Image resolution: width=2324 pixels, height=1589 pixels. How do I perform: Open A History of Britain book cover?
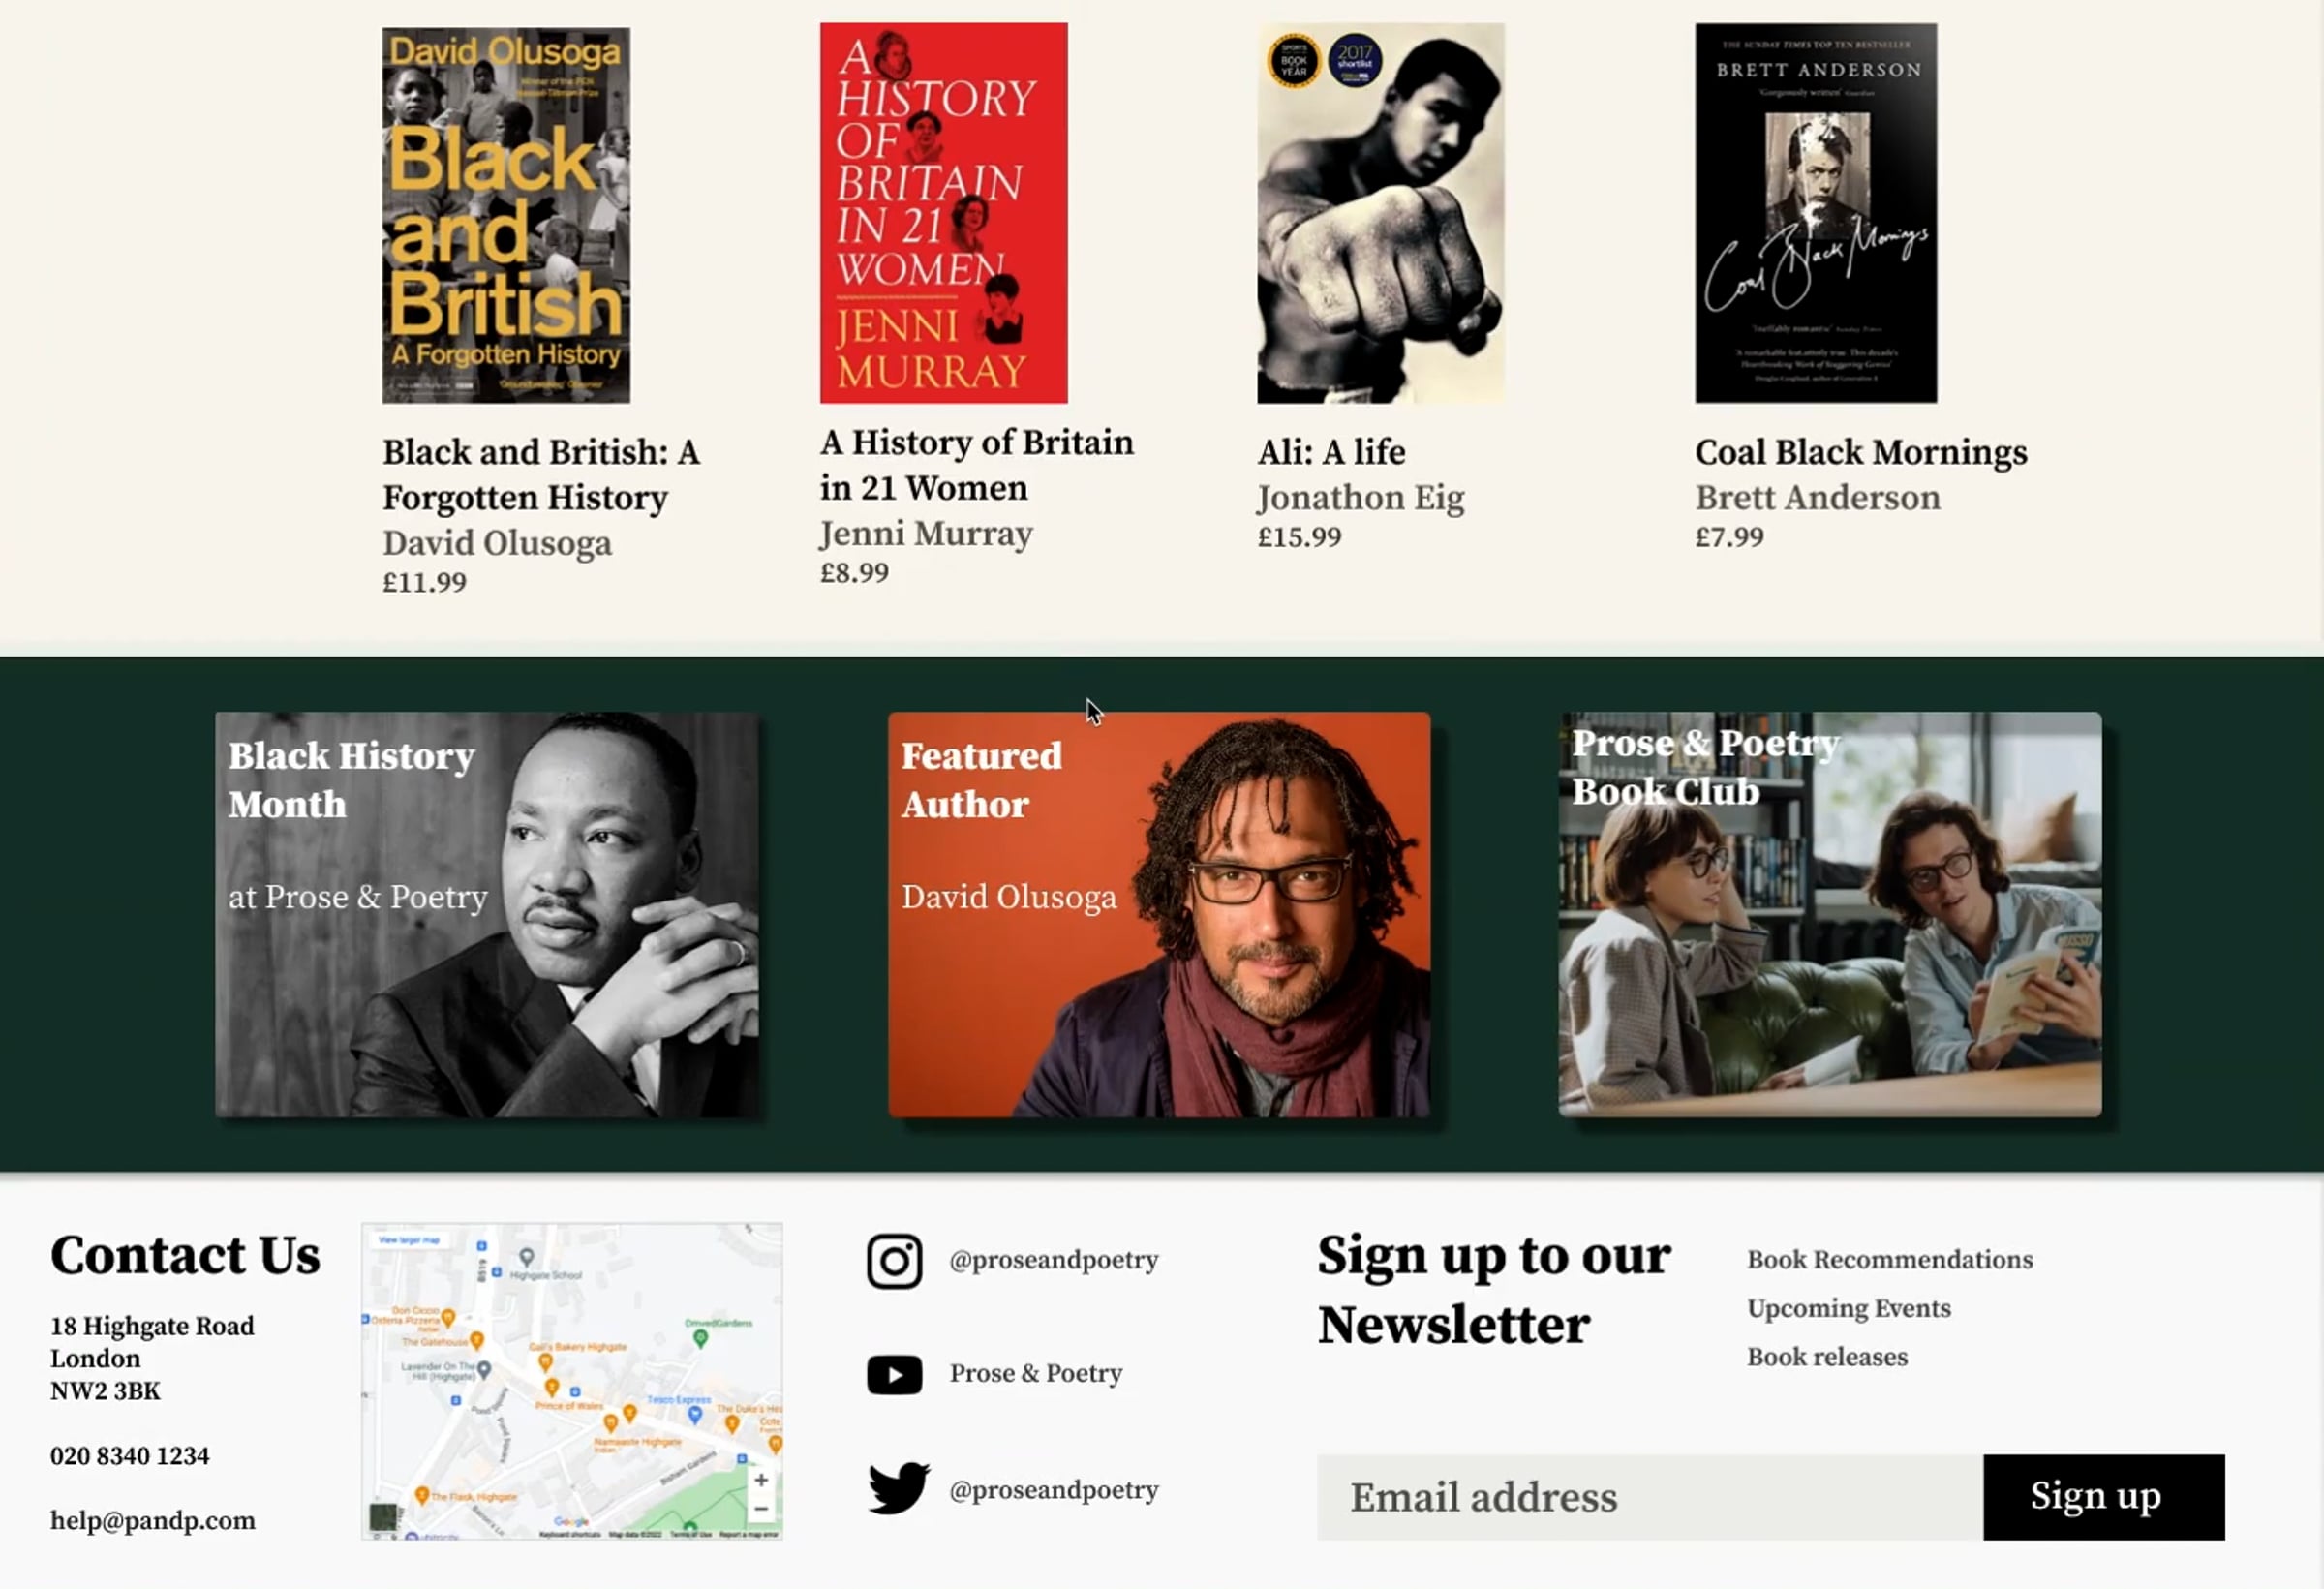943,213
